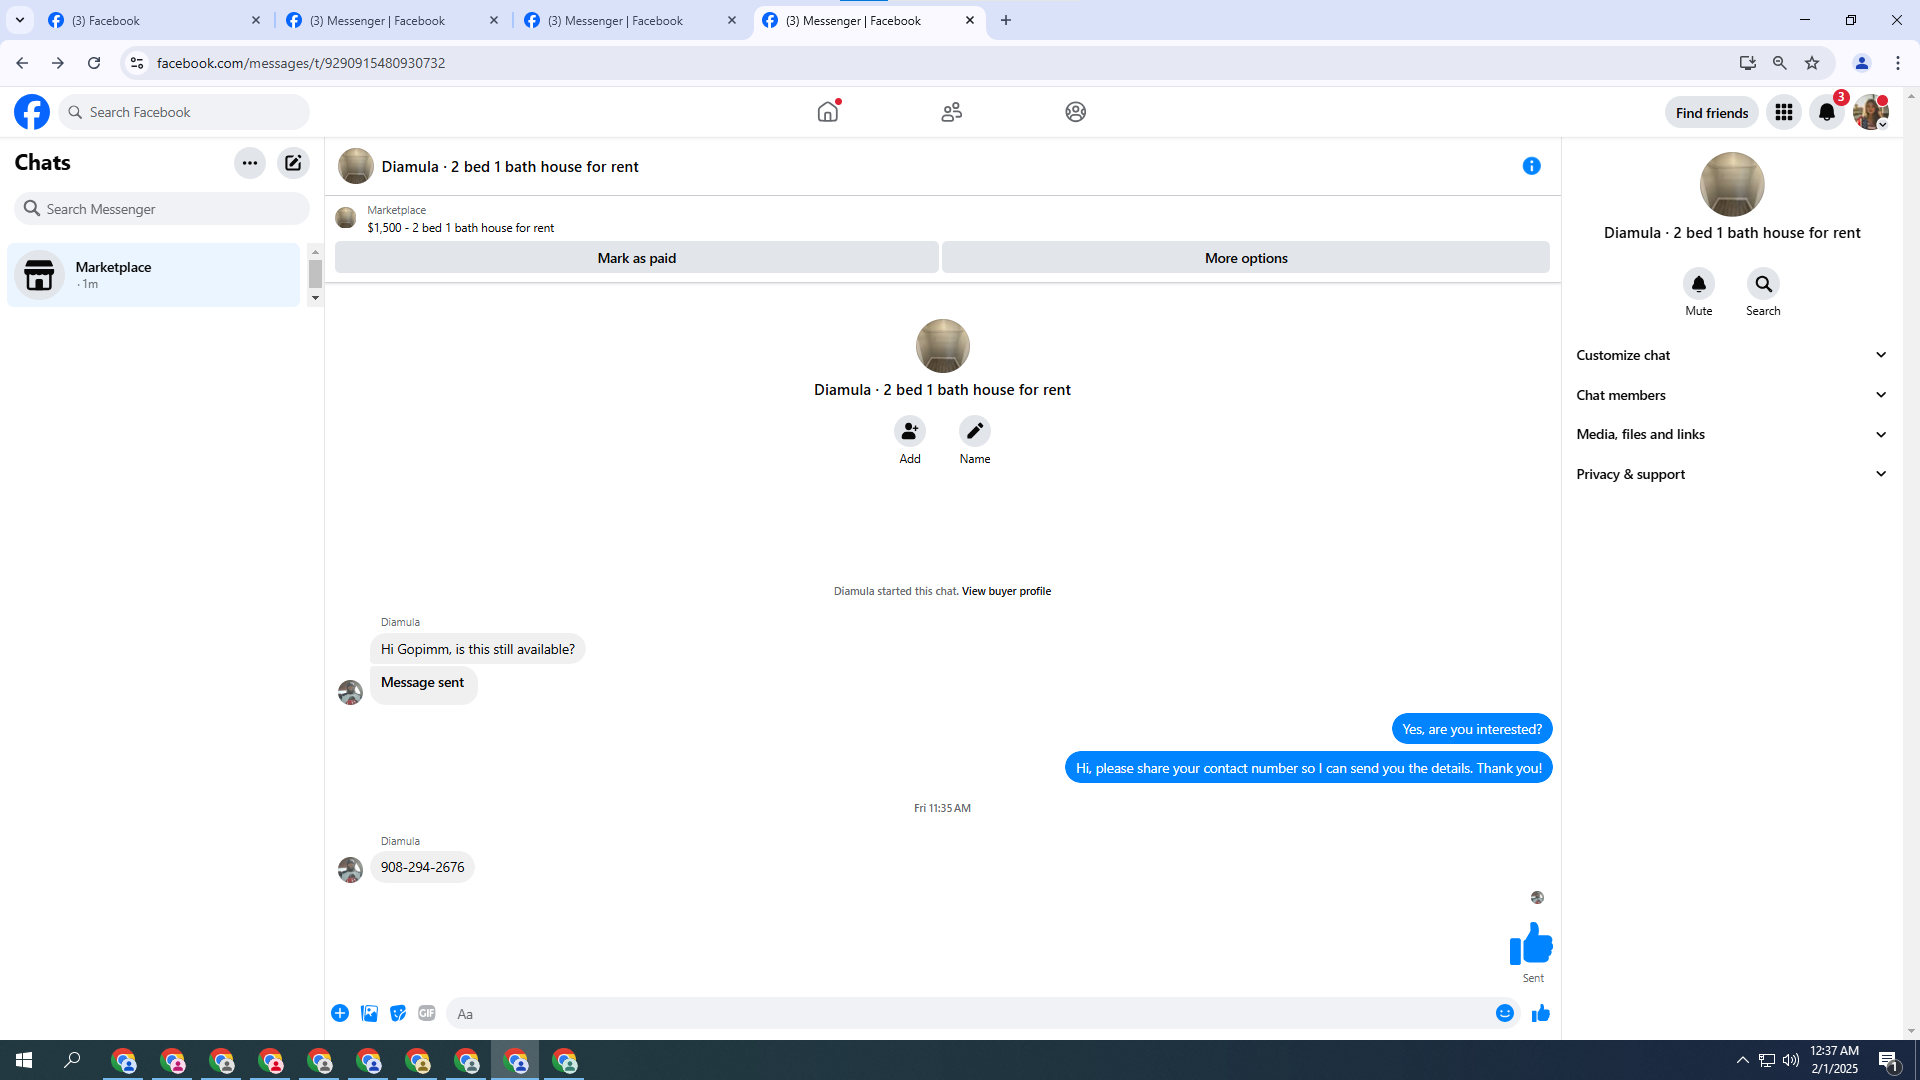Go to the Home feed icon
1920x1080 pixels.
click(x=828, y=112)
